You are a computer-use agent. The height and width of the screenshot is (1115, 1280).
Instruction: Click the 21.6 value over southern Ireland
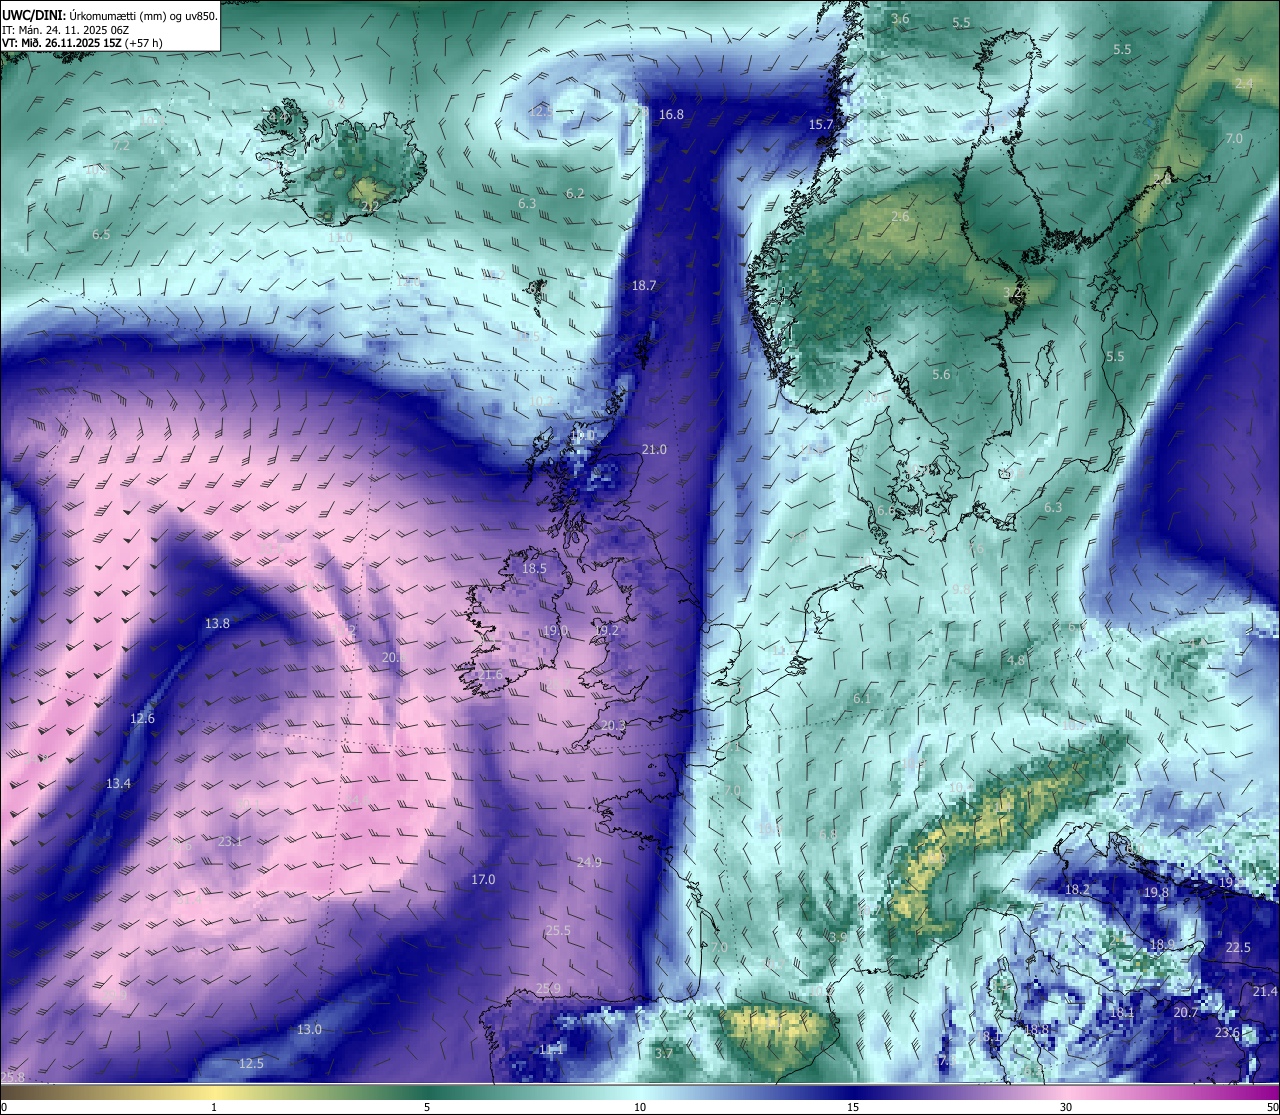pyautogui.click(x=490, y=675)
